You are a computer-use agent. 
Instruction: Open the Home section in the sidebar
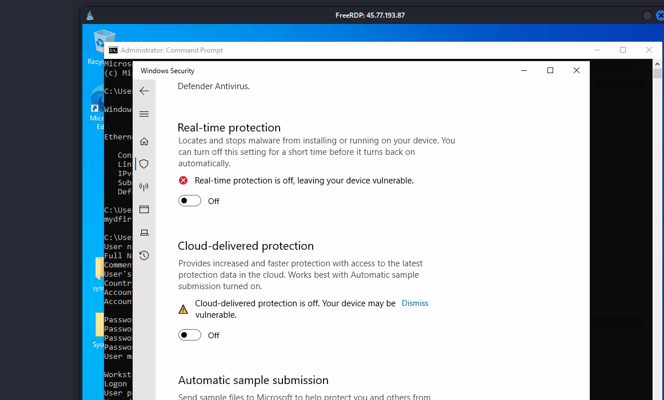coord(144,141)
